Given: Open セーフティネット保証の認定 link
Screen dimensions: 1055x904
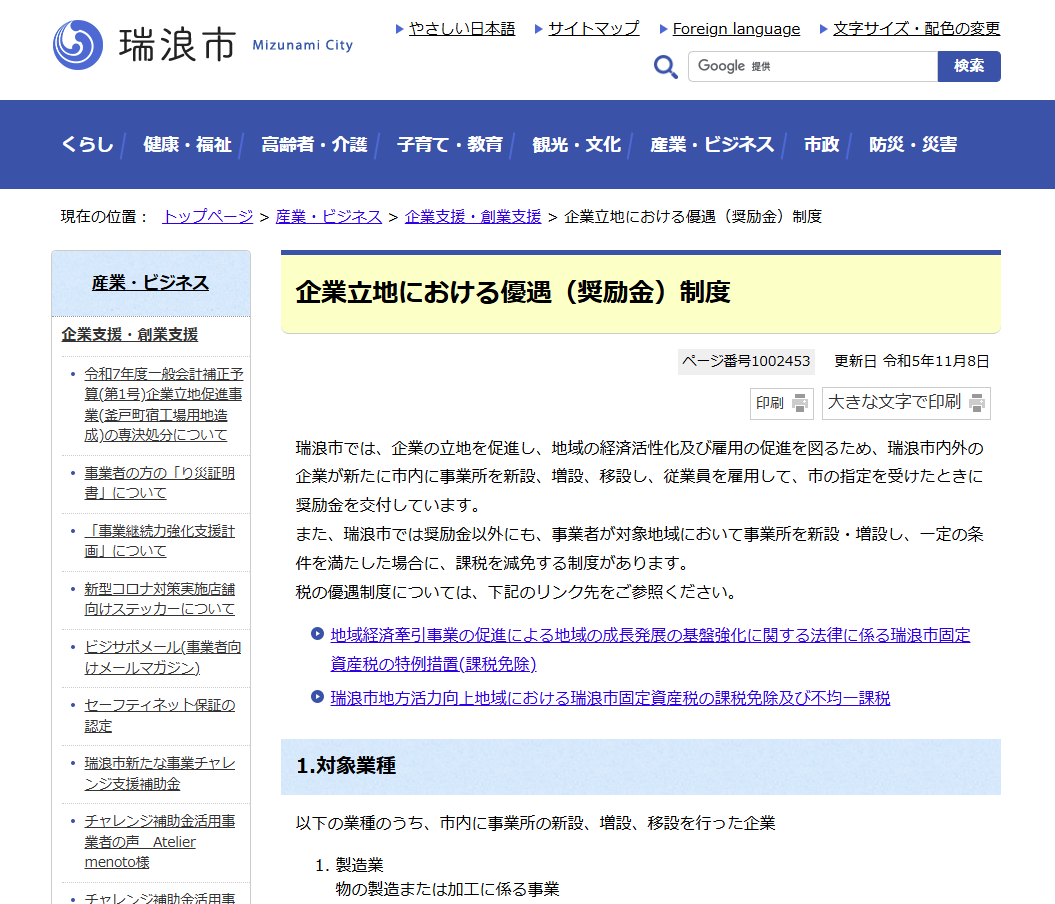Looking at the screenshot, I should pos(159,715).
